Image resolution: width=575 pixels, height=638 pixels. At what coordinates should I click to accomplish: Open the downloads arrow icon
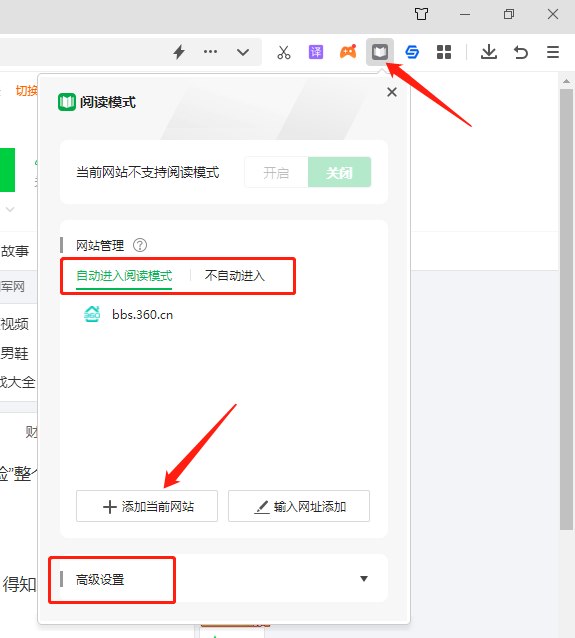pyautogui.click(x=489, y=52)
